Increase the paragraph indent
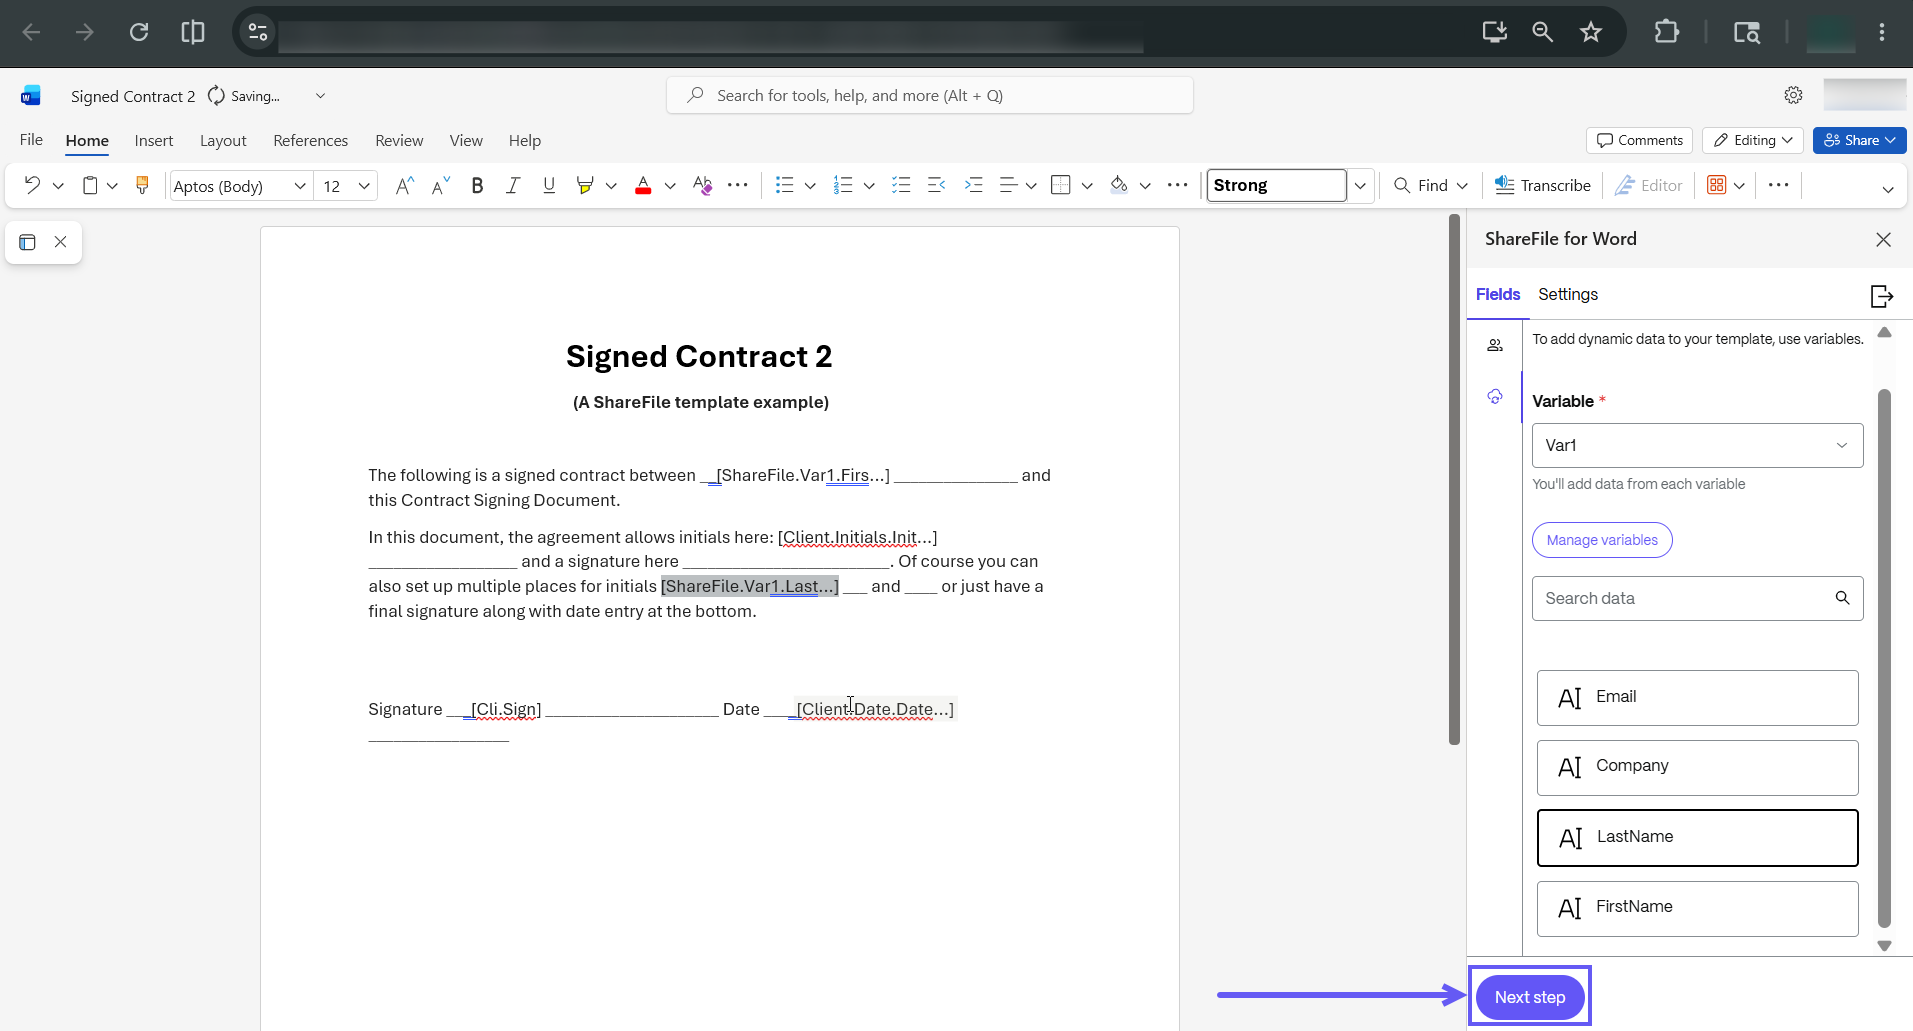 [x=973, y=185]
